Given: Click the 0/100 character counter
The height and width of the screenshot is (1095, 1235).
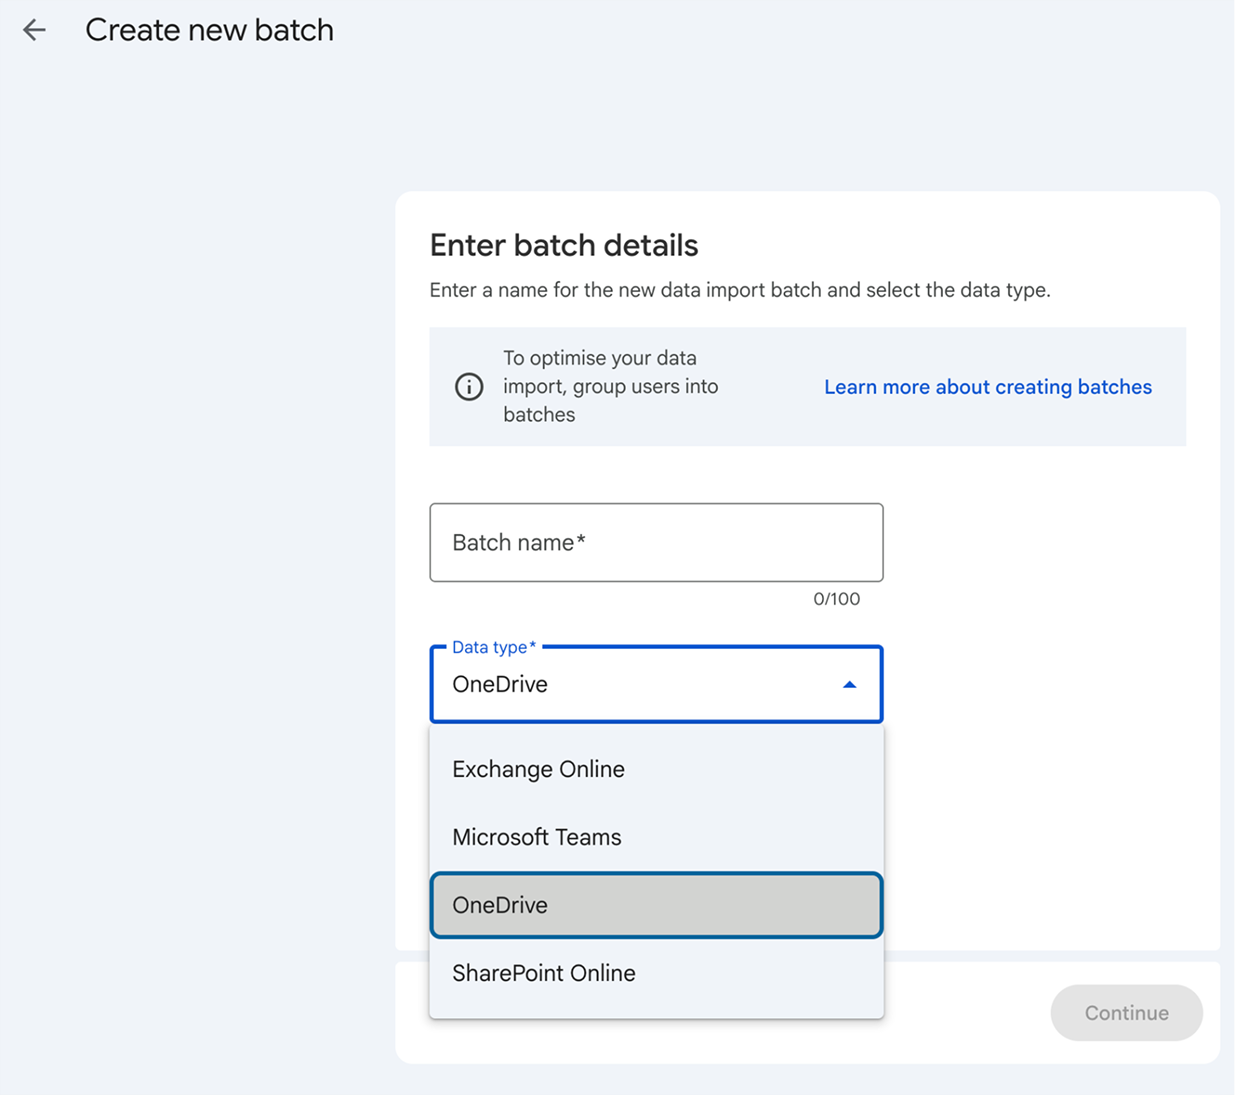Looking at the screenshot, I should pos(836,599).
